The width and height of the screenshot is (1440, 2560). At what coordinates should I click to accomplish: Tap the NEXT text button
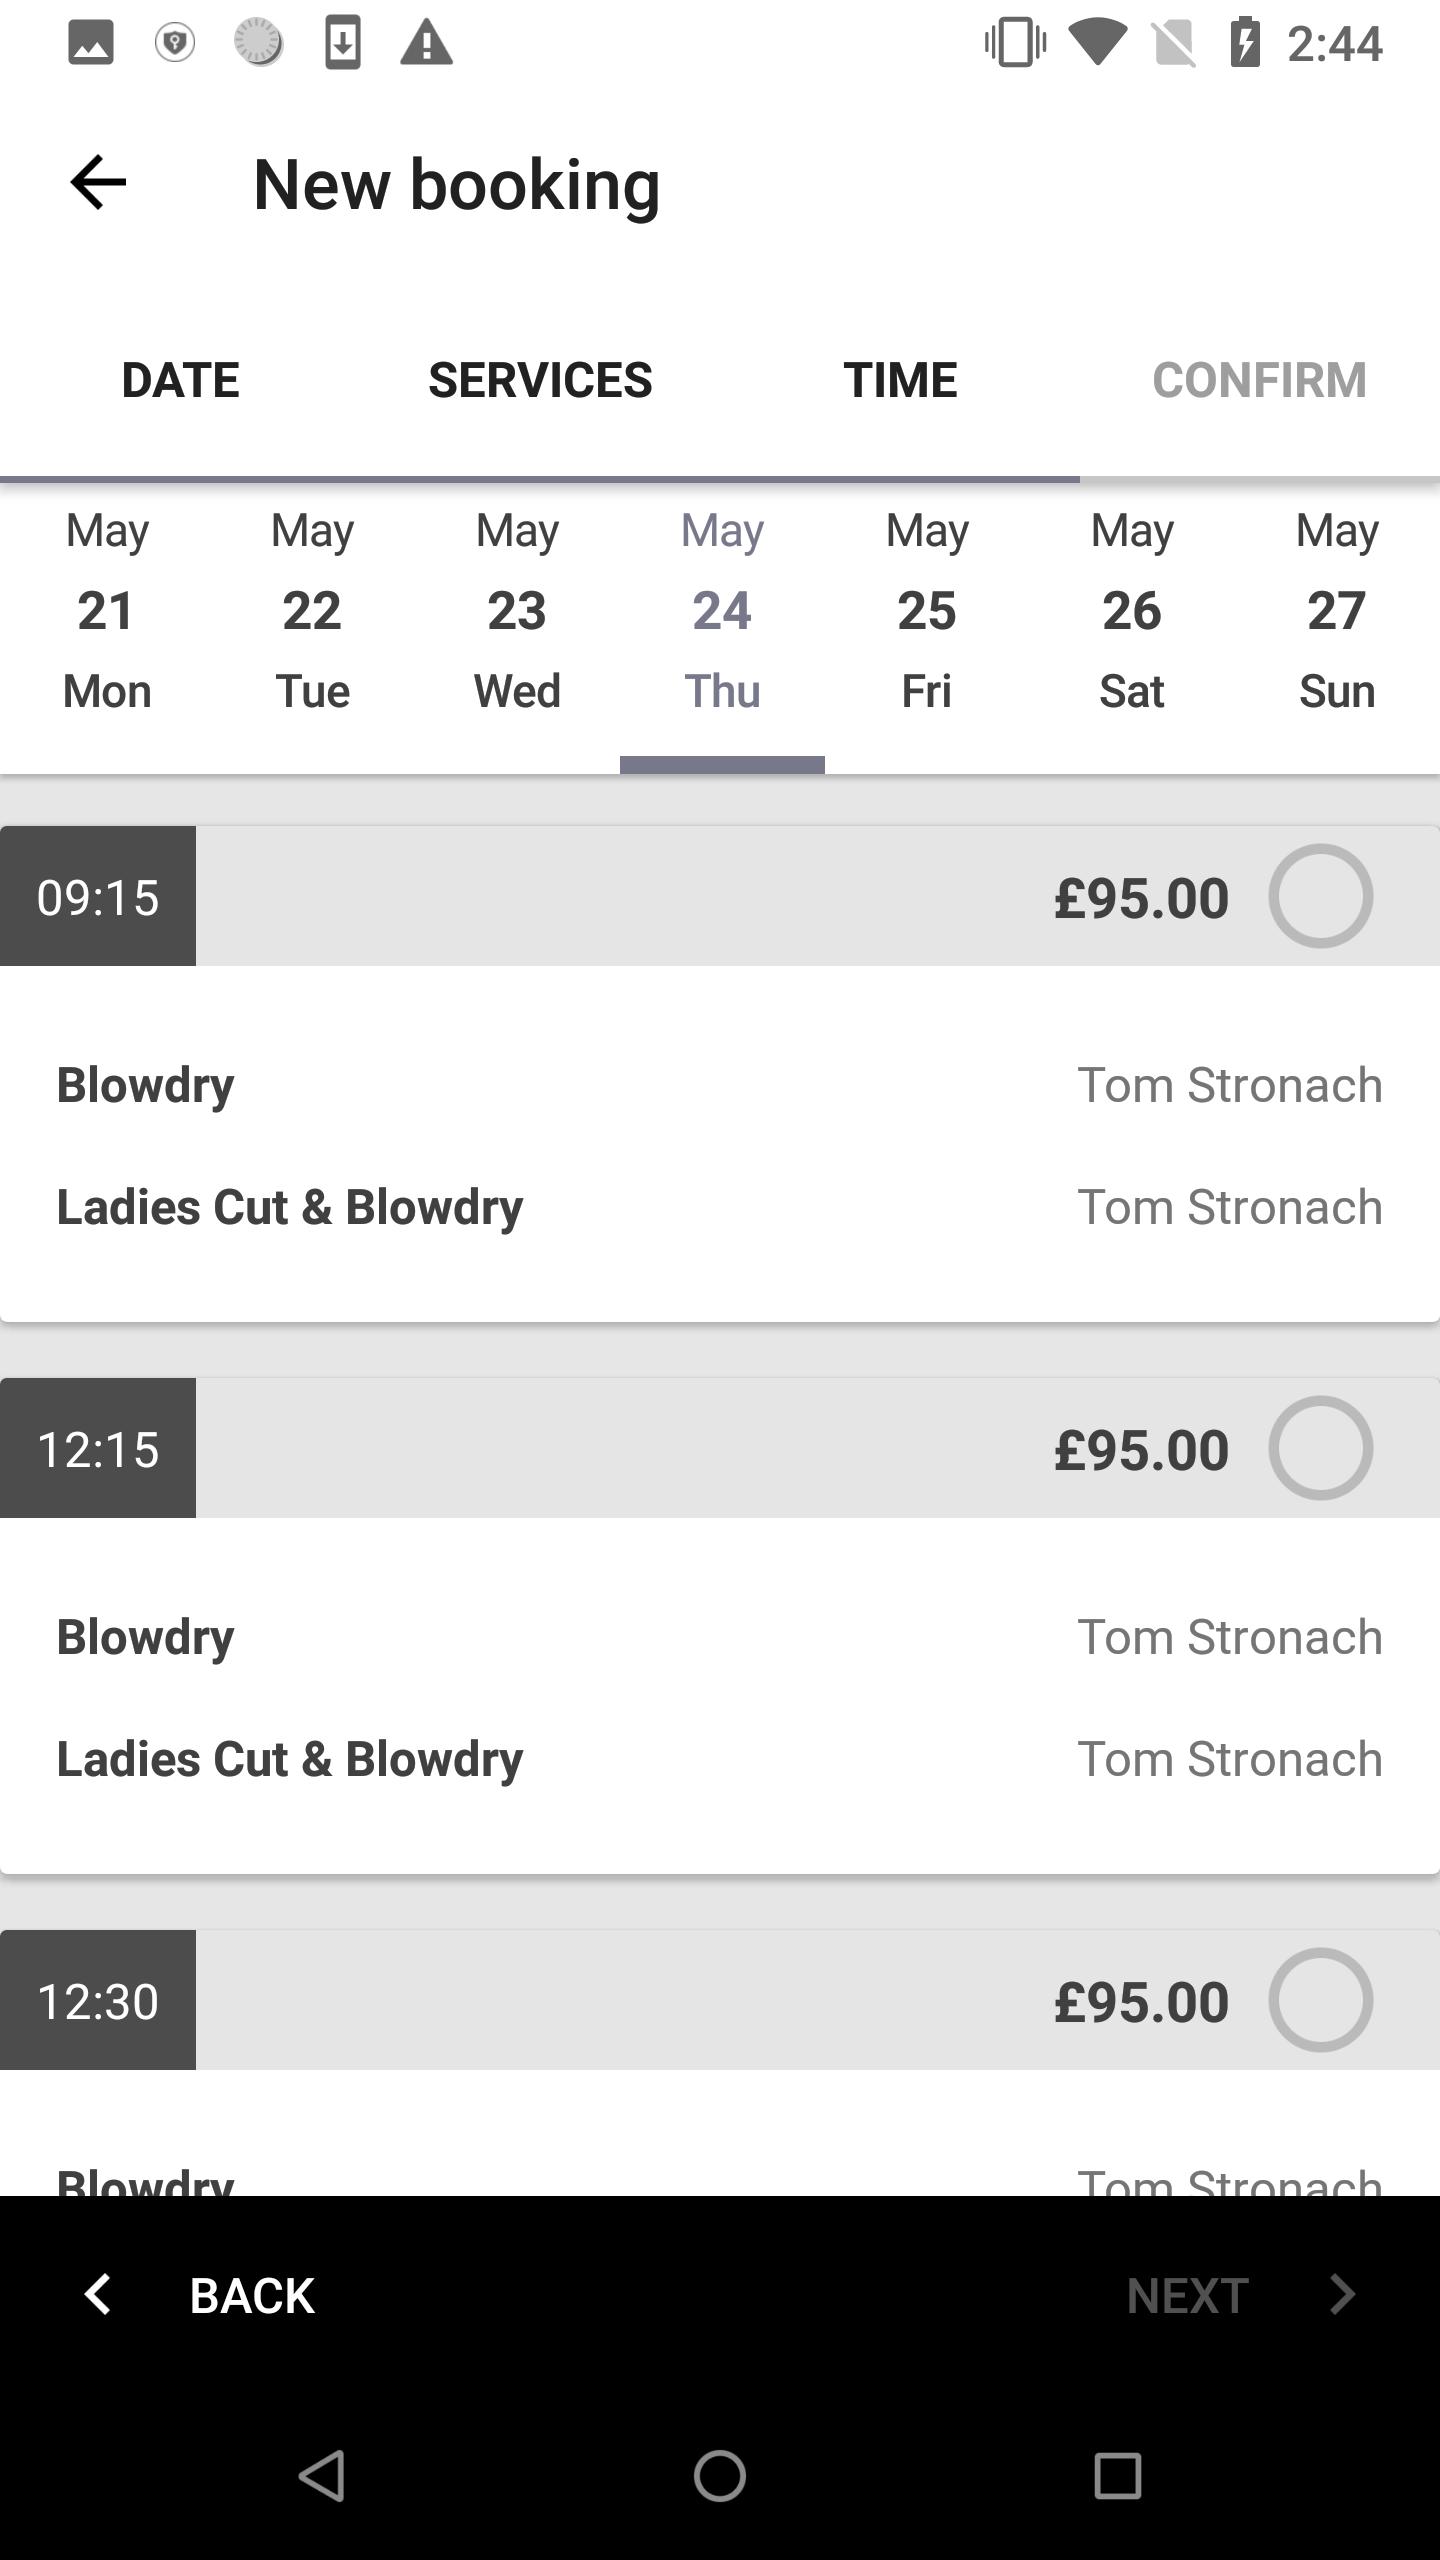1188,2295
